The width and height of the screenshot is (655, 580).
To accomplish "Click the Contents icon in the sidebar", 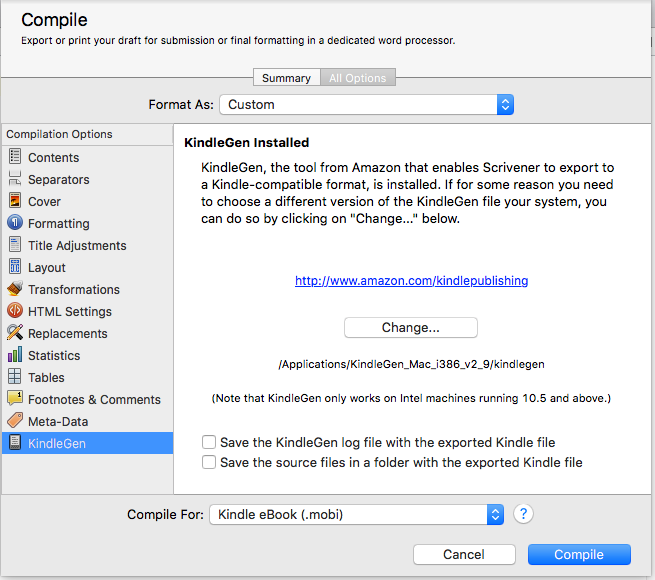I will point(15,157).
